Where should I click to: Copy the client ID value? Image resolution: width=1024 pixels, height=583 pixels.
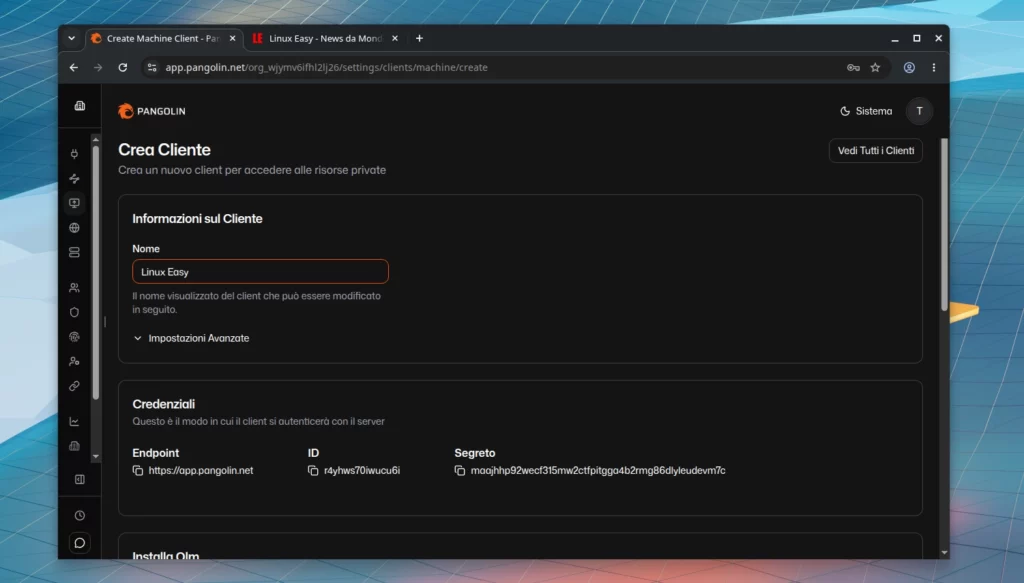pyautogui.click(x=313, y=470)
